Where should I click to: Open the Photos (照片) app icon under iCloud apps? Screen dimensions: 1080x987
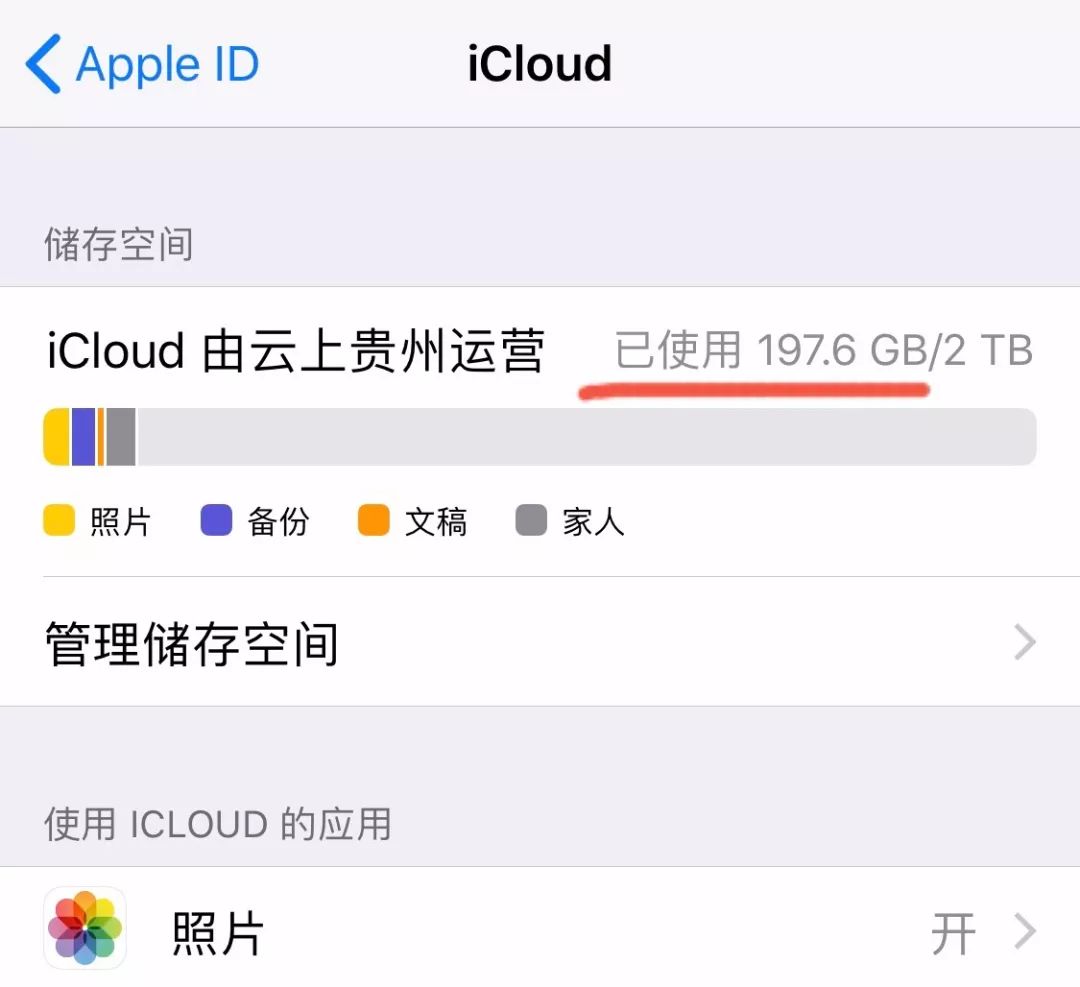85,930
